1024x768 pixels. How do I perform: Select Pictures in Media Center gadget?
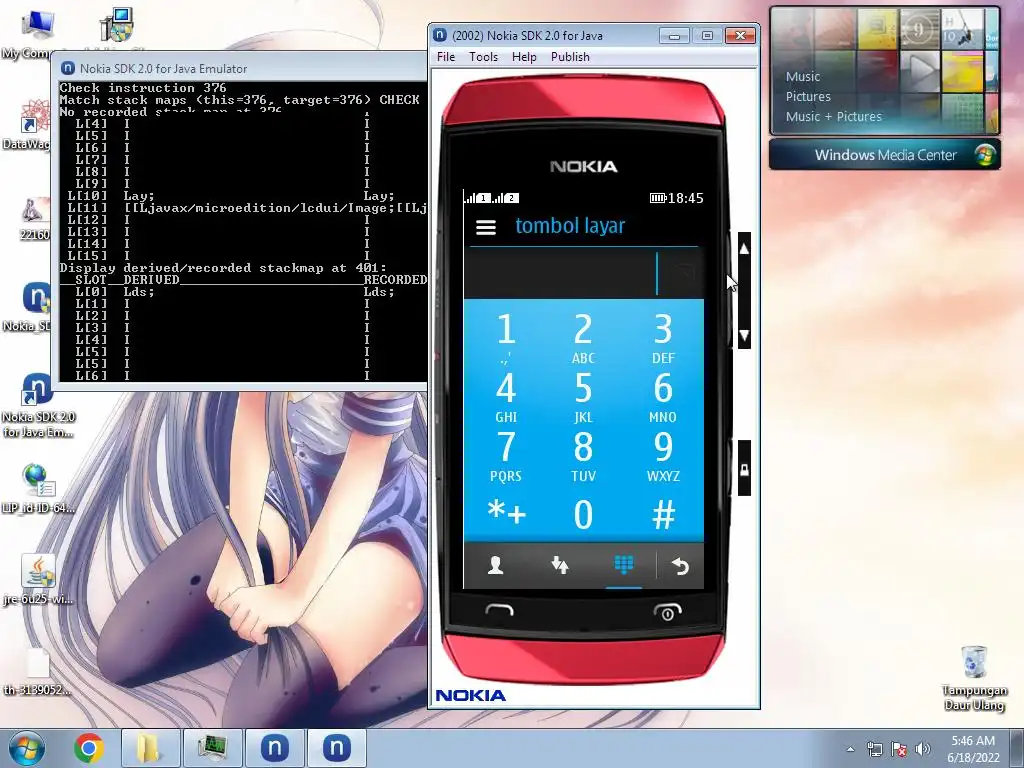tap(808, 97)
